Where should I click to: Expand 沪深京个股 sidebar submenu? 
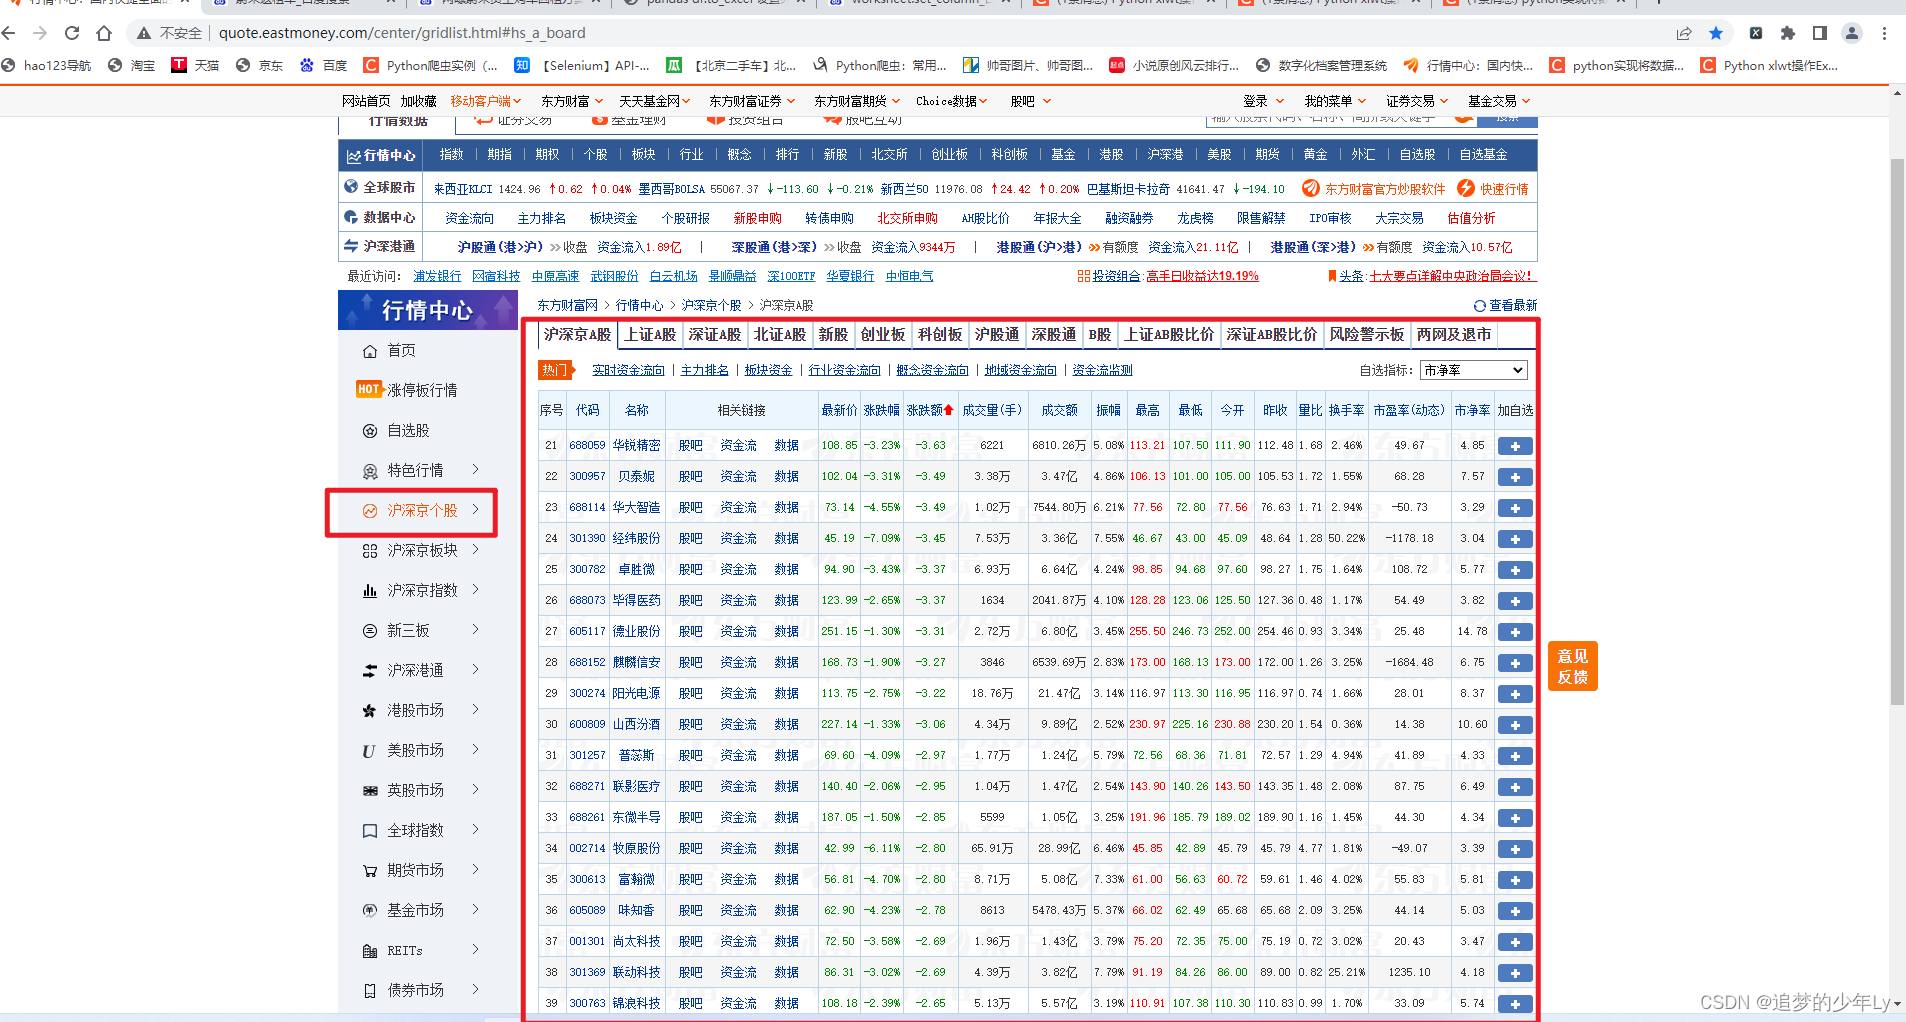[476, 510]
